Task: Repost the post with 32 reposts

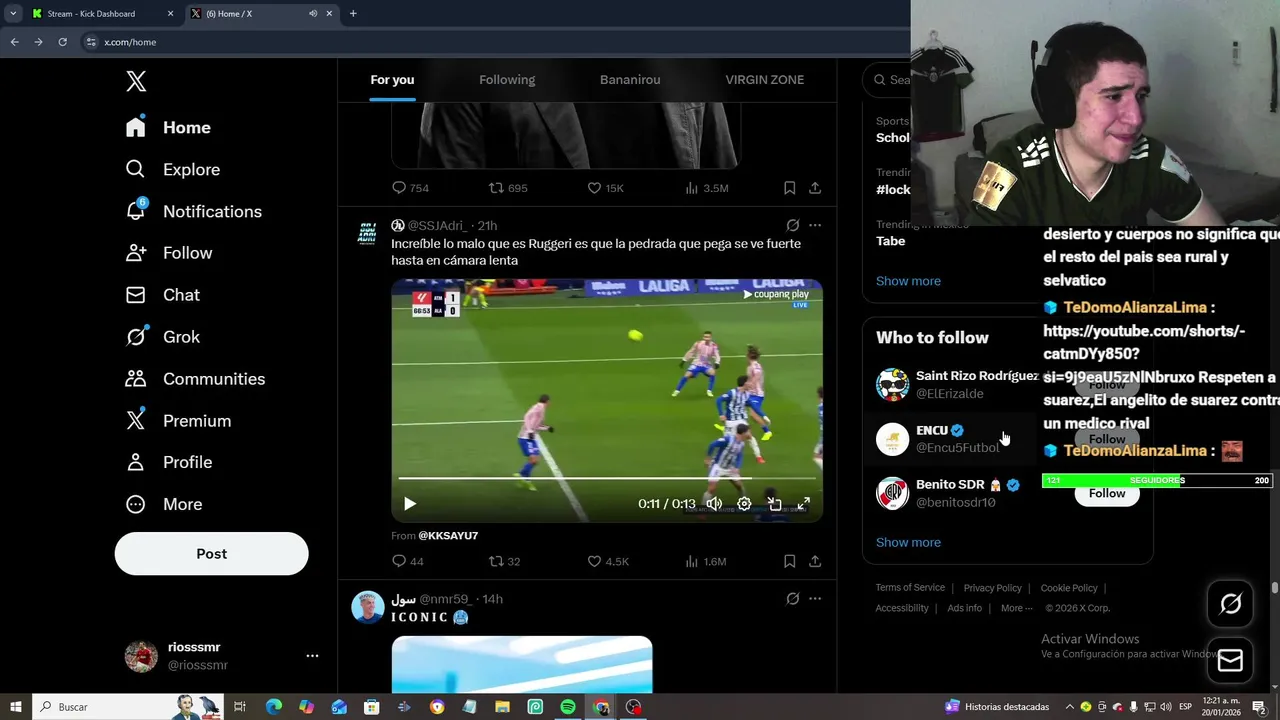Action: pos(504,561)
